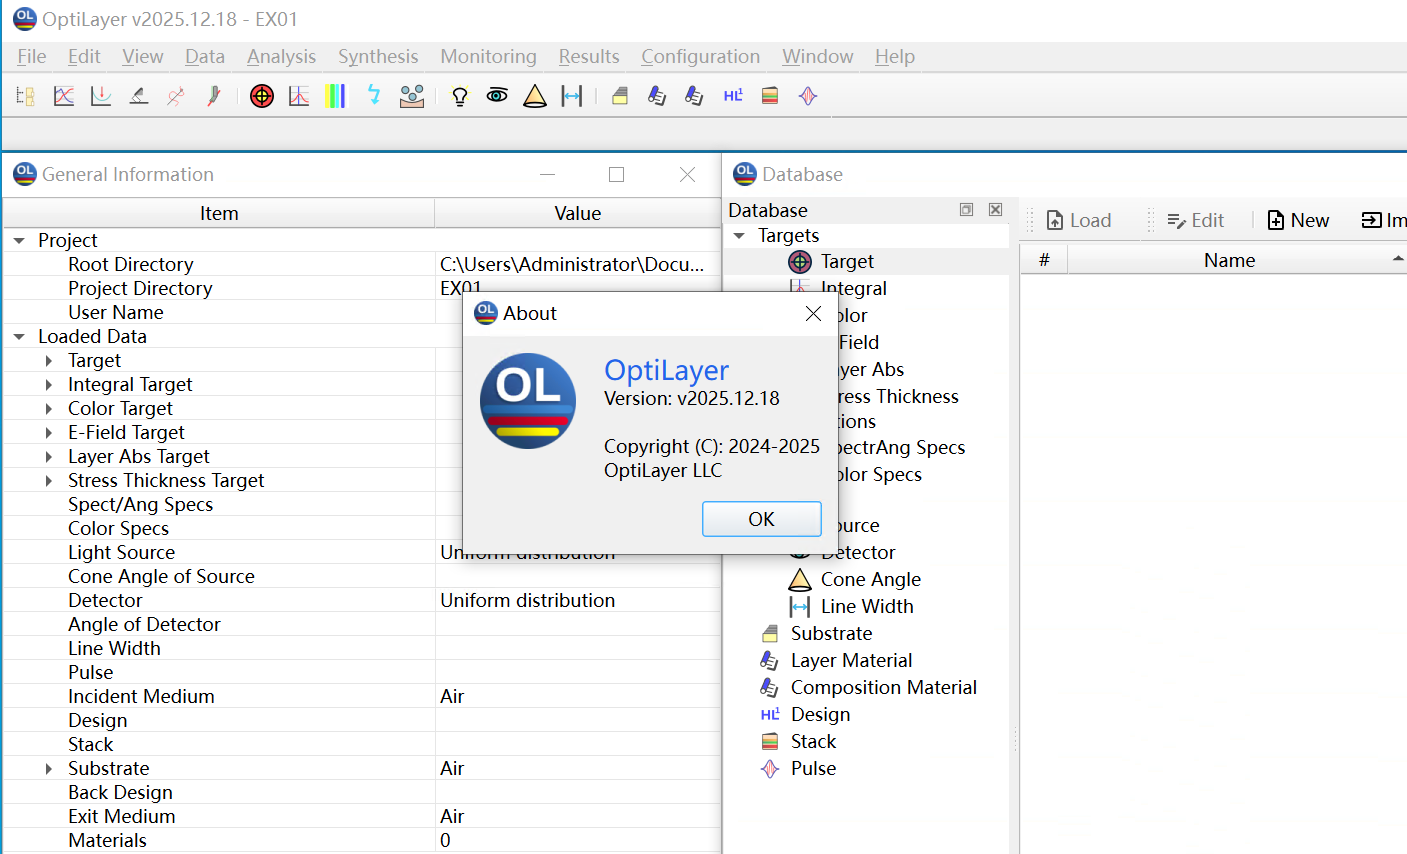Click the toolbar chart icon with crossing curves

click(64, 96)
